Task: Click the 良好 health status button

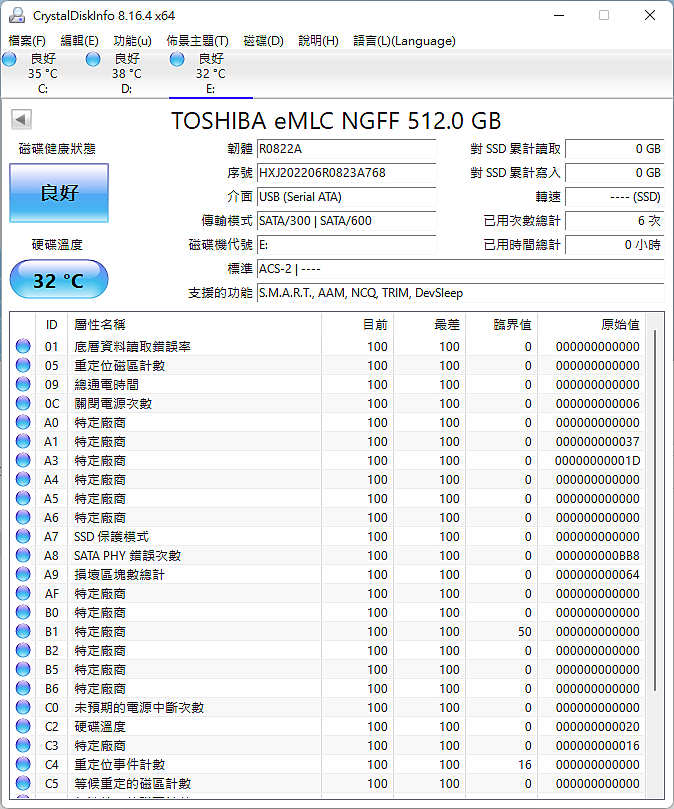Action: [59, 193]
